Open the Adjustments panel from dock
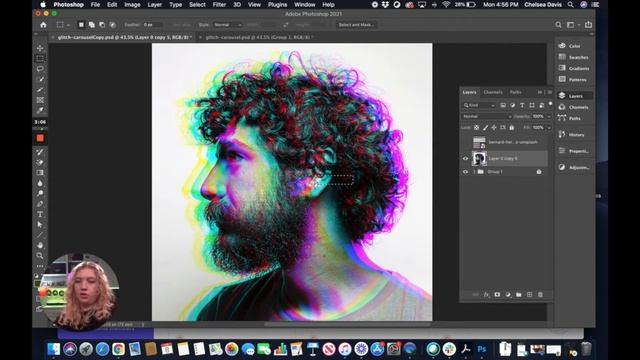640x360 pixels. pos(574,167)
